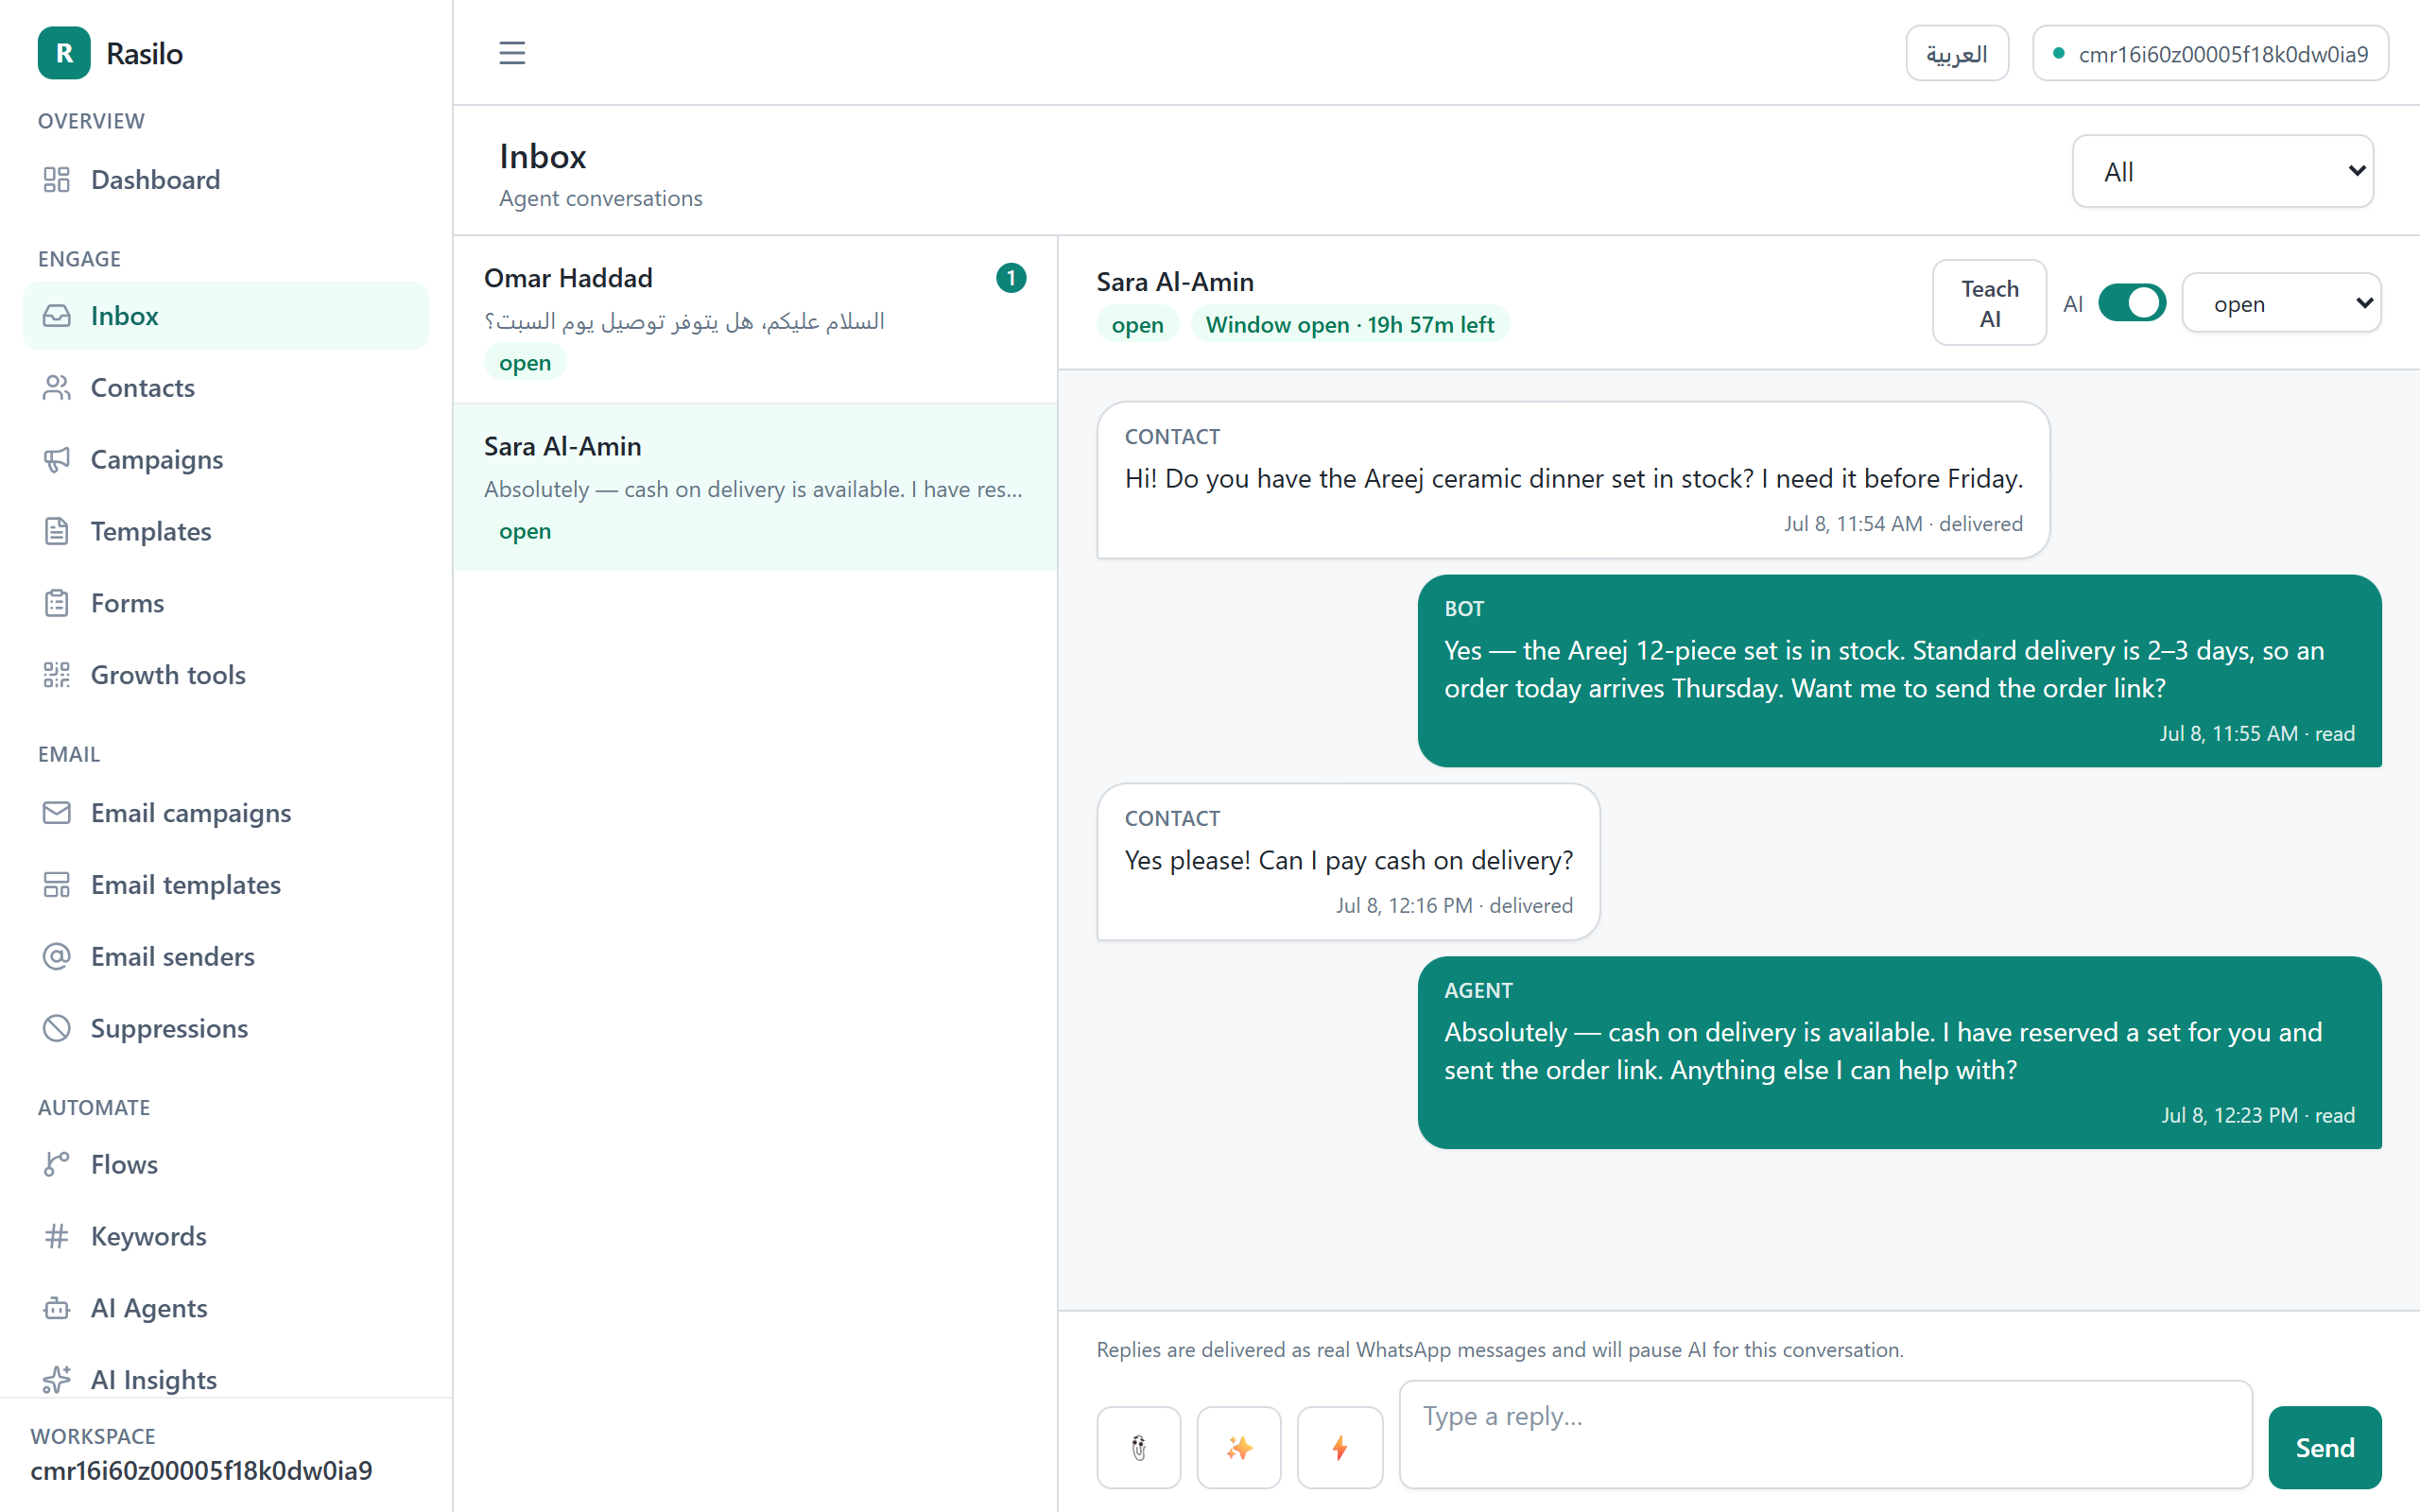Screen dimensions: 2420x1512
Task: Open AI Insights in the sidebar
Action: coord(226,1380)
